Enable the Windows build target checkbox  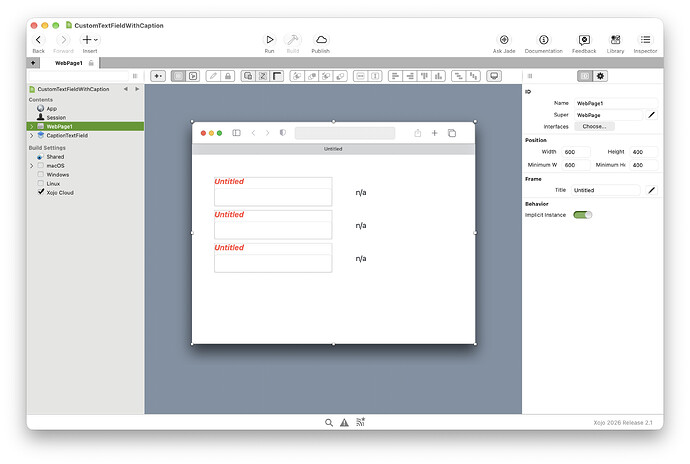40,174
